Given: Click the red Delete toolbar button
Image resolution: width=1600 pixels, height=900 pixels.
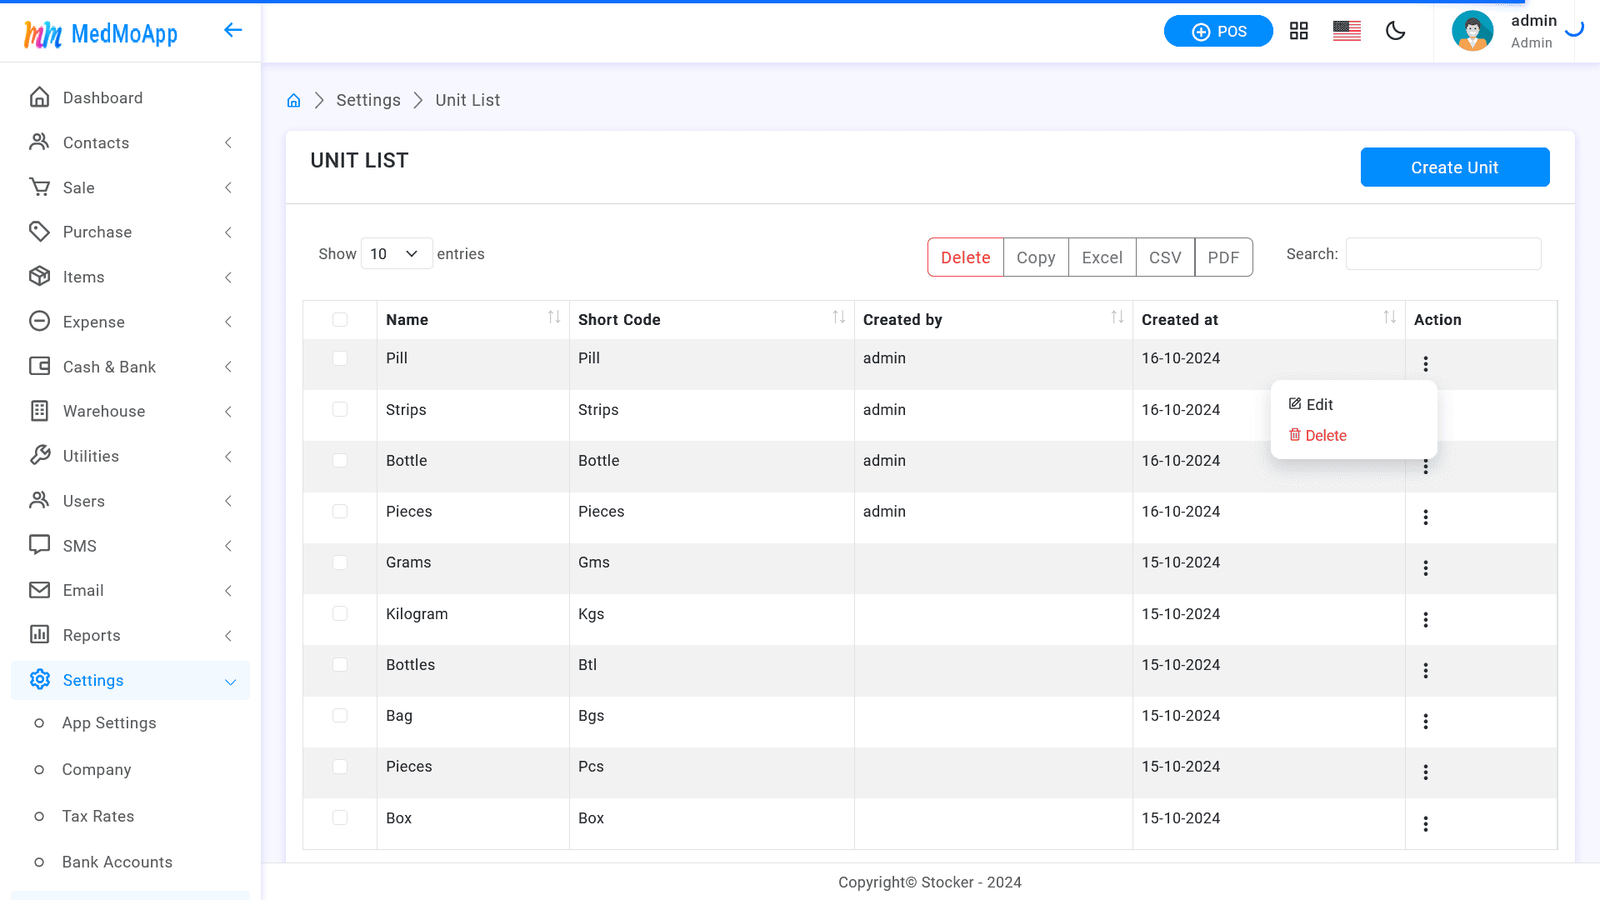Looking at the screenshot, I should point(965,257).
